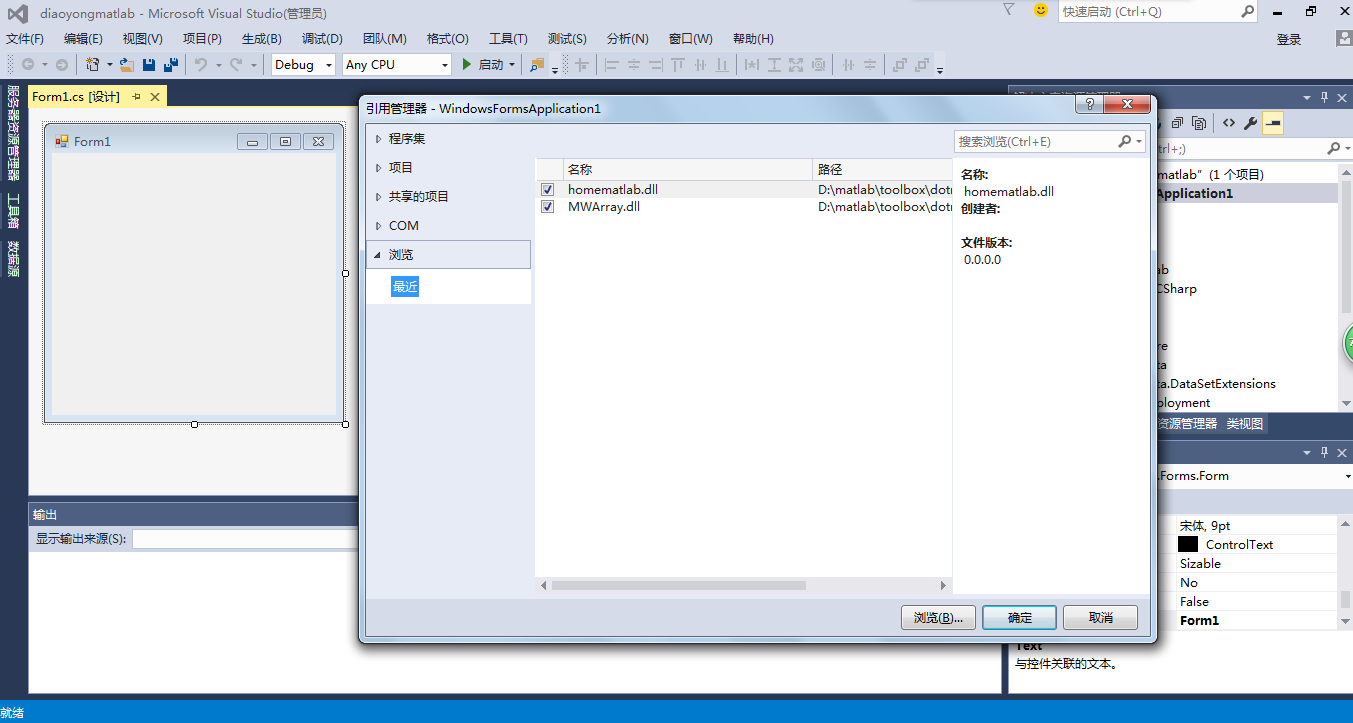Click the new project toolbar icon
This screenshot has width=1353, height=723.
pyautogui.click(x=93, y=65)
